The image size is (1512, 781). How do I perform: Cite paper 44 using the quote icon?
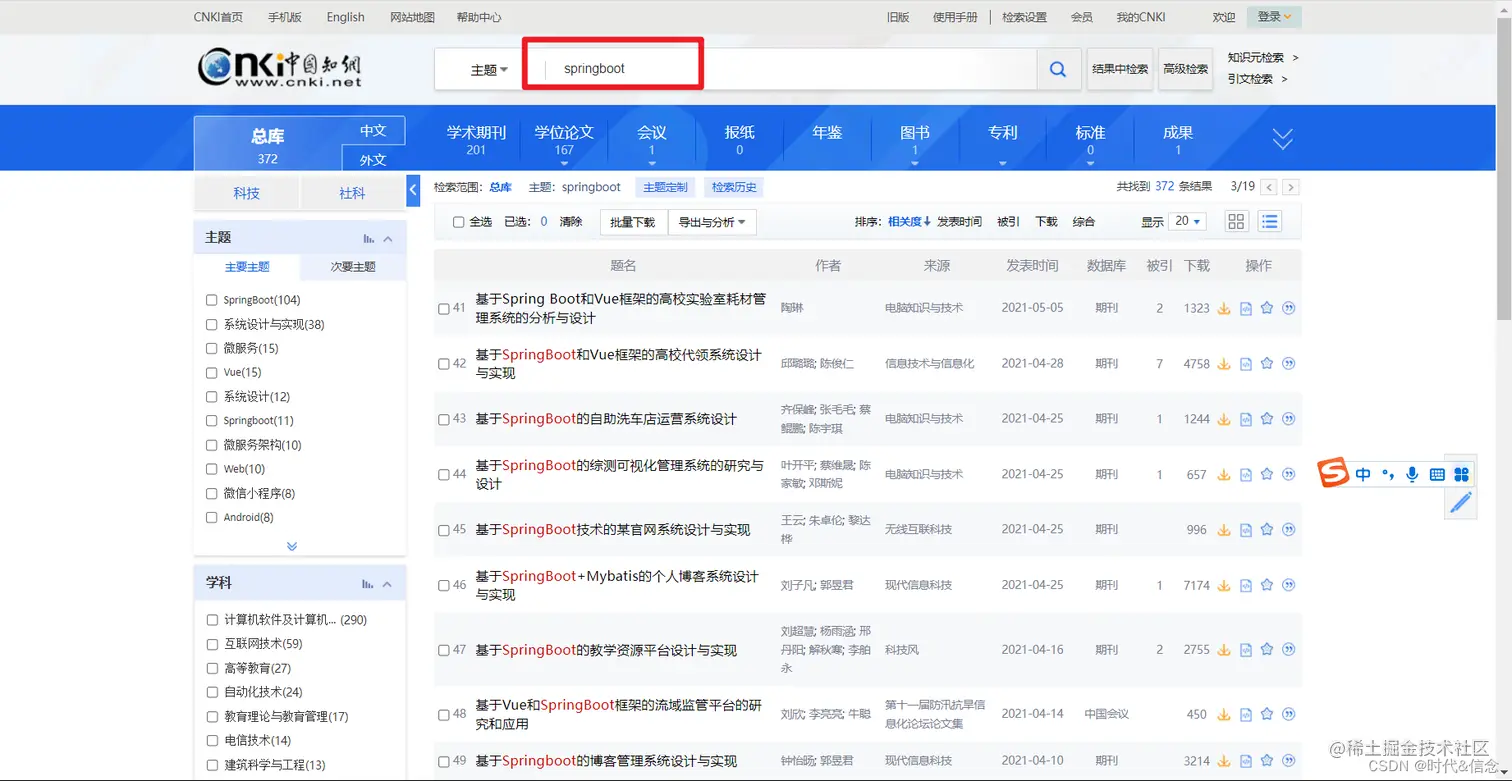[1288, 474]
